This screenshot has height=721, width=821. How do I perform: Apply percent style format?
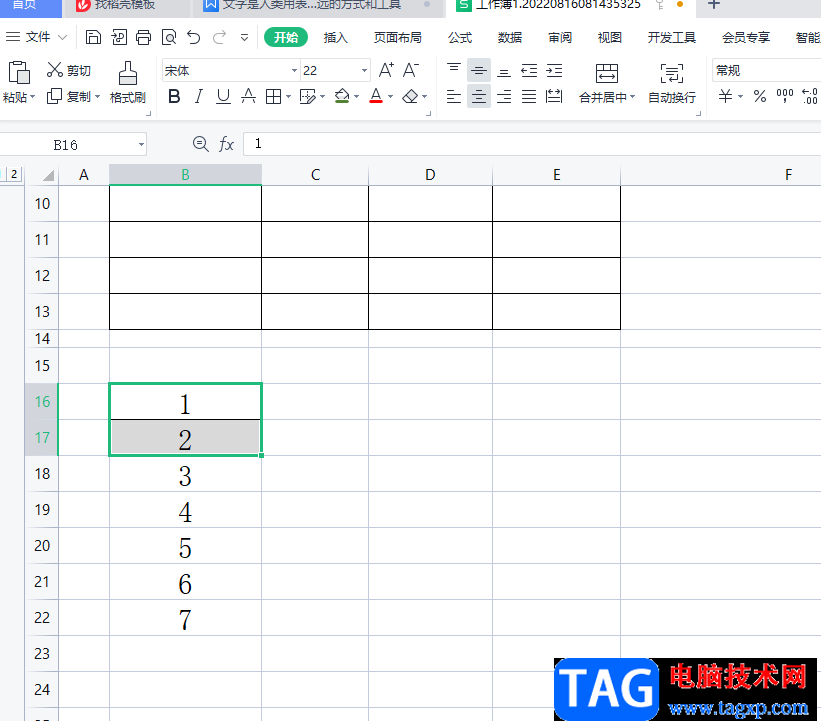point(760,96)
